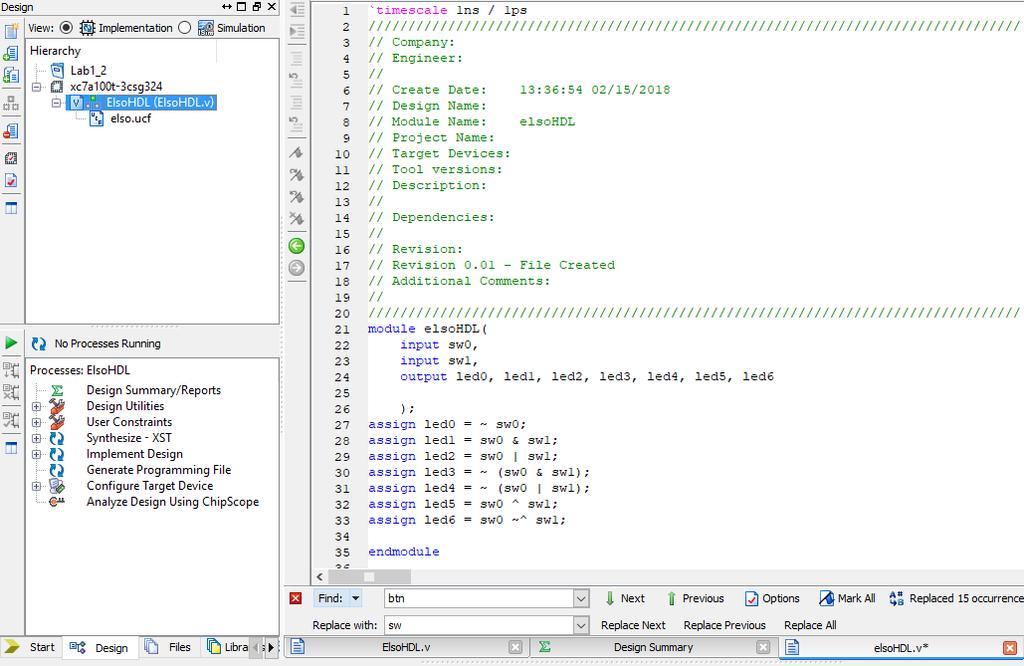
Task: Click the rerun processes refresh icon
Action: 39,343
